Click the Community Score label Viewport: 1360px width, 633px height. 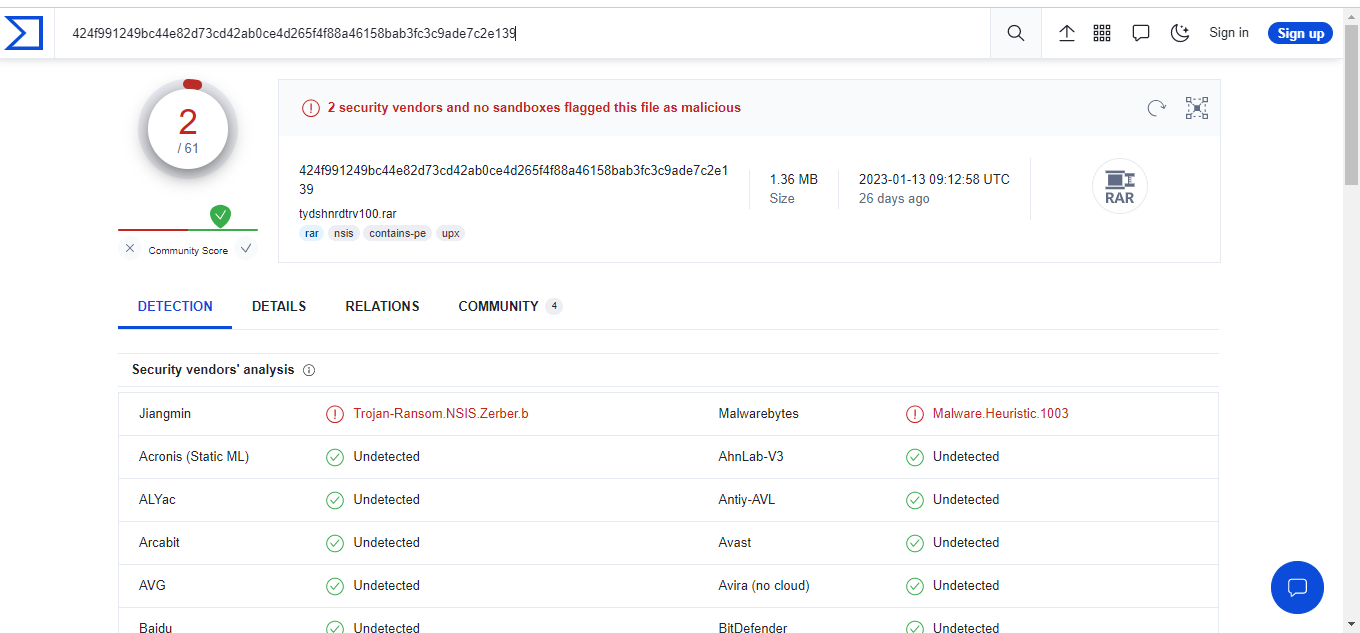pos(188,251)
